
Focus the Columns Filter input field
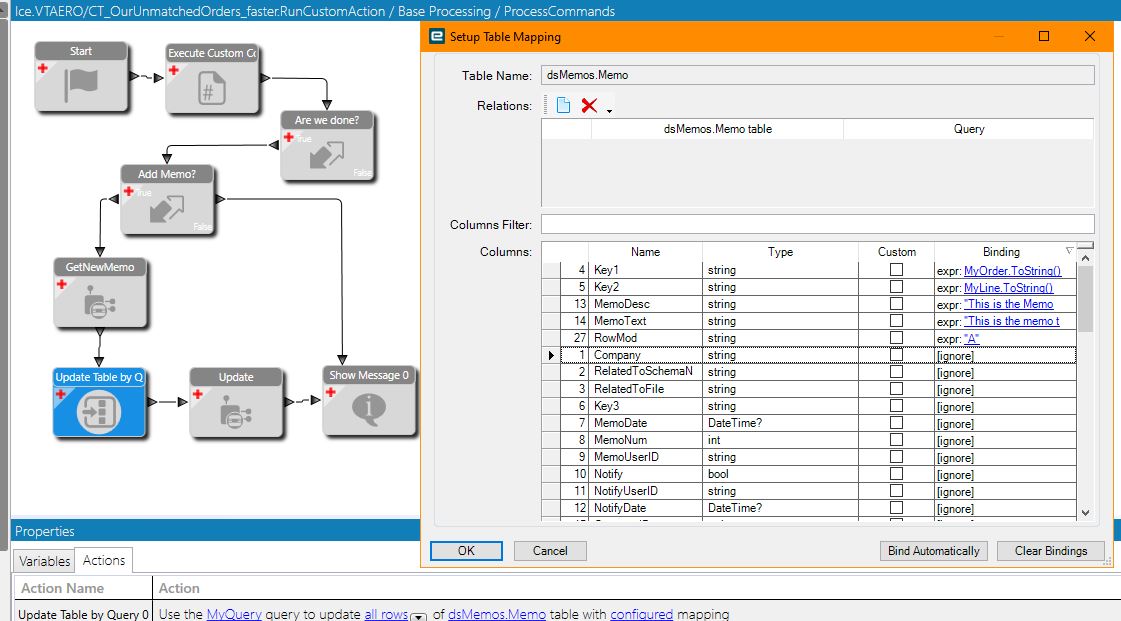[x=817, y=224]
